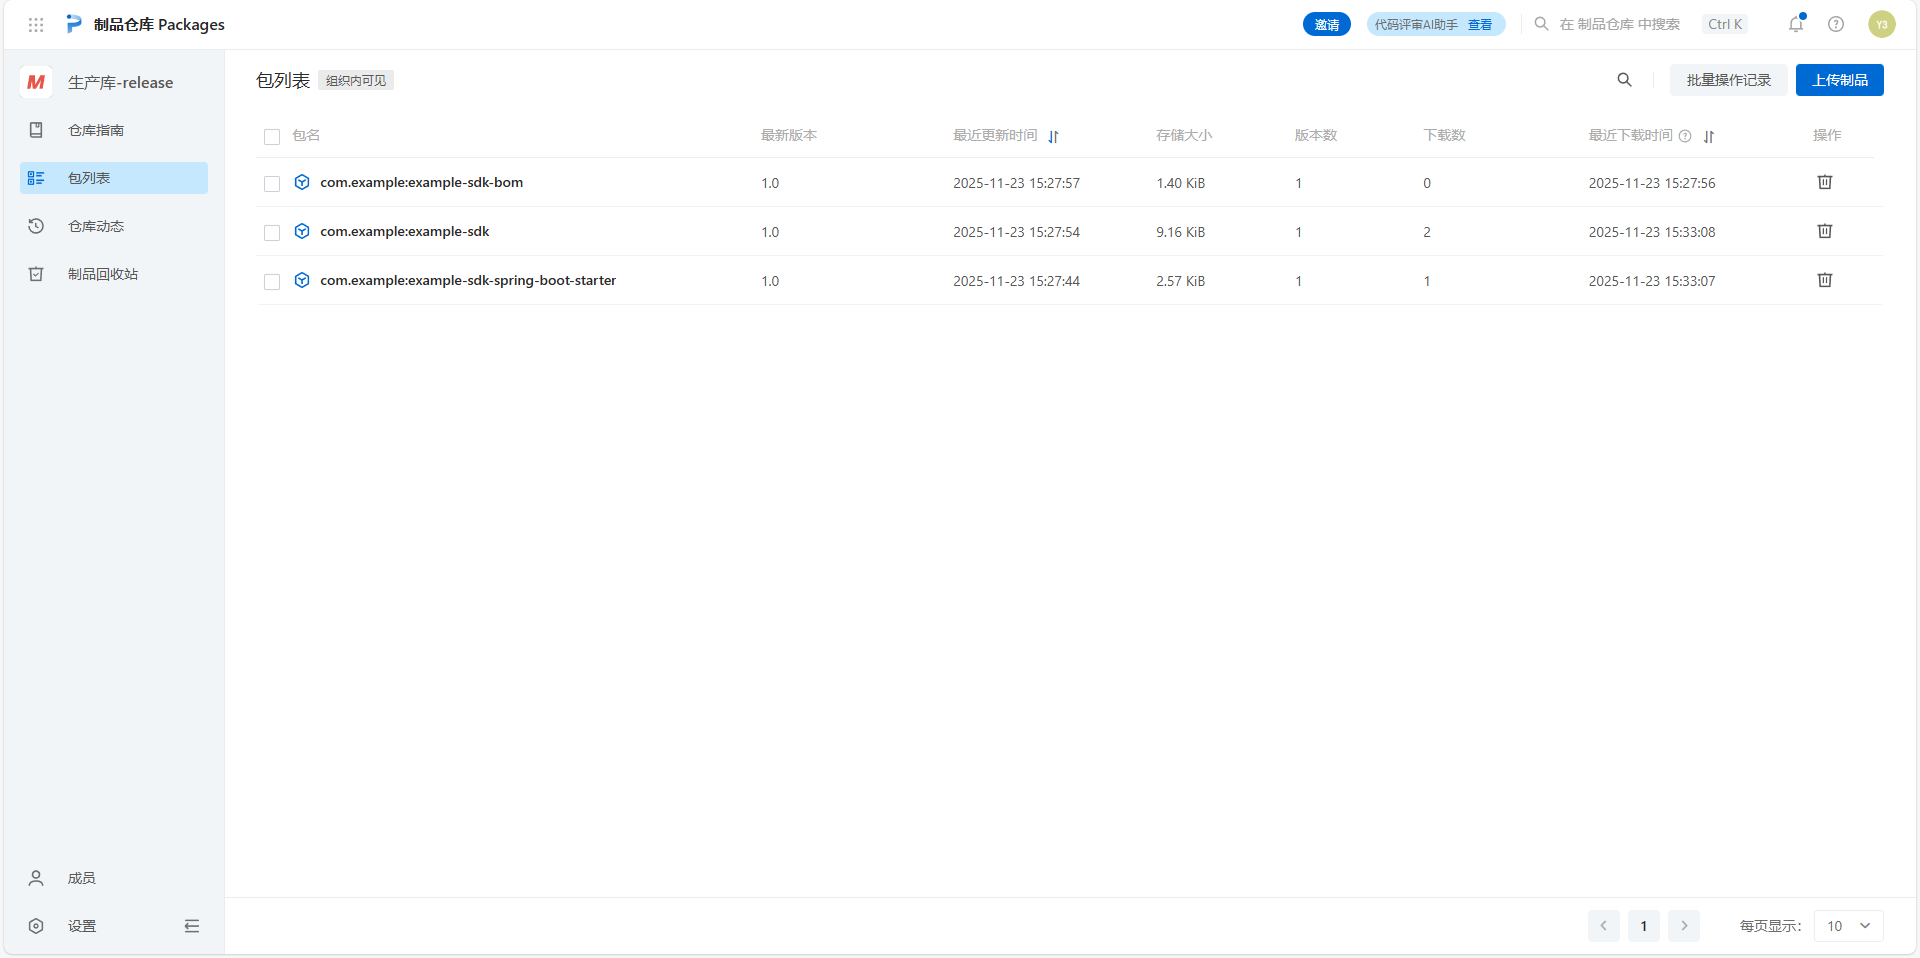Click the 组织内可见 visibility tag
Image resolution: width=1920 pixels, height=958 pixels.
point(356,80)
